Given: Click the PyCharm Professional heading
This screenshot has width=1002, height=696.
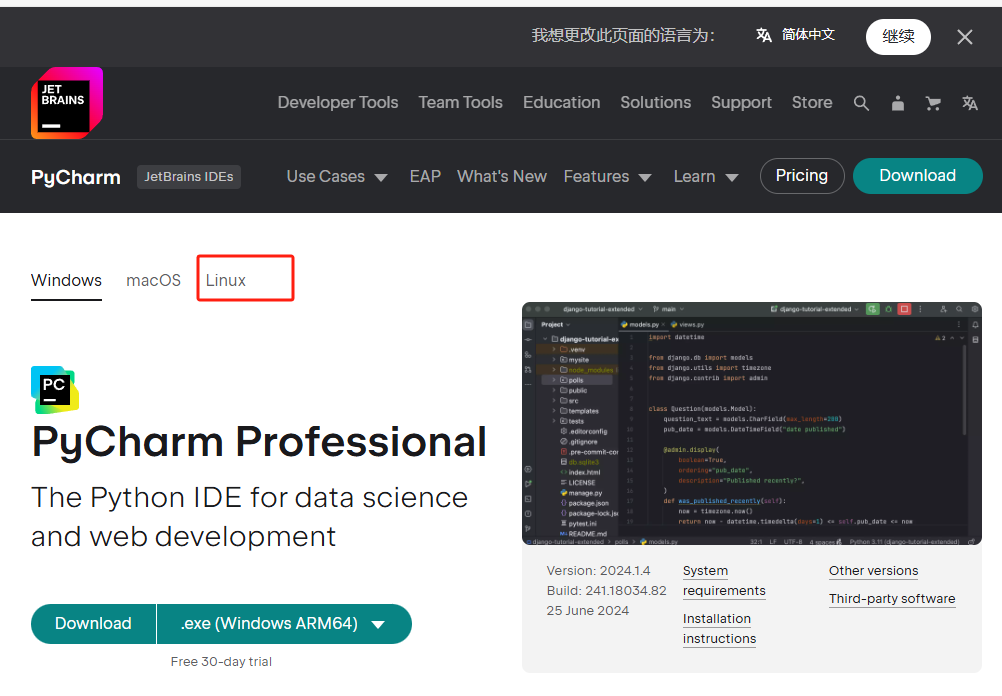Looking at the screenshot, I should coord(259,442).
